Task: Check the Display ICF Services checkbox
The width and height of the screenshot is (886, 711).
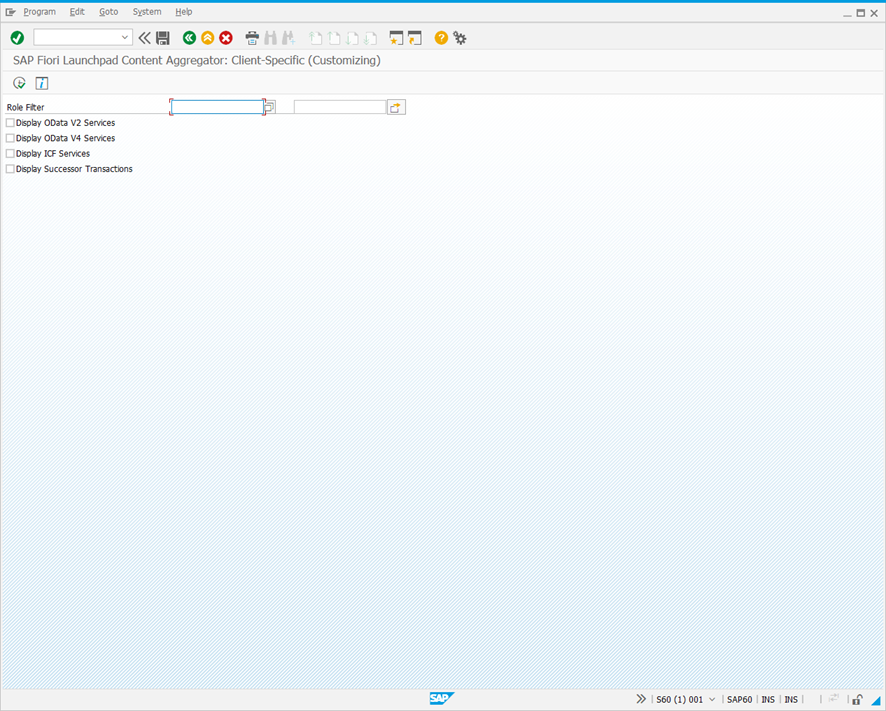Action: click(x=9, y=153)
